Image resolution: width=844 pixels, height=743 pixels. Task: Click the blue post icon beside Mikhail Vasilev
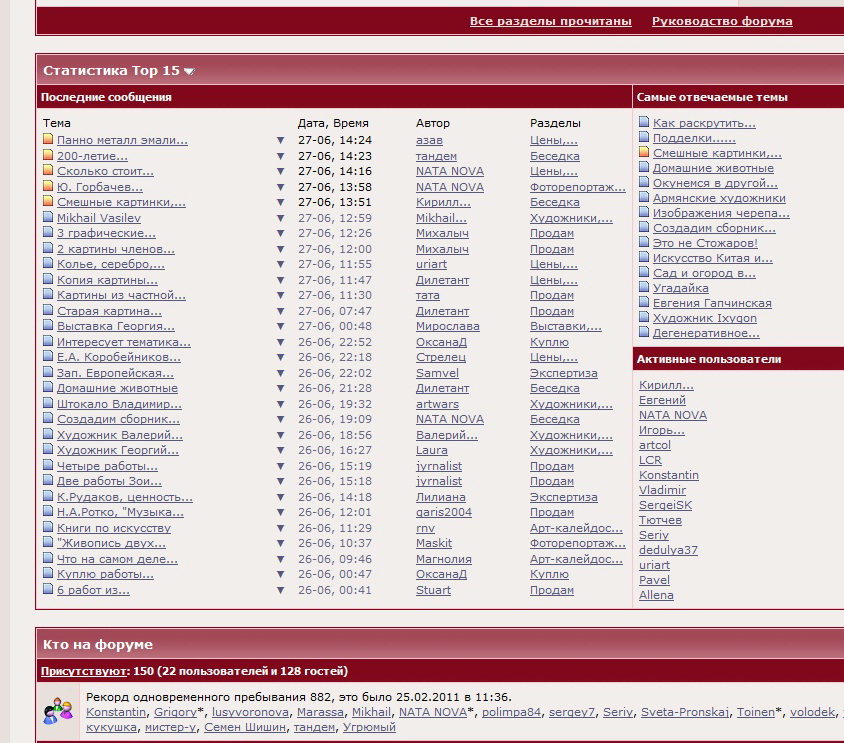pyautogui.click(x=48, y=218)
